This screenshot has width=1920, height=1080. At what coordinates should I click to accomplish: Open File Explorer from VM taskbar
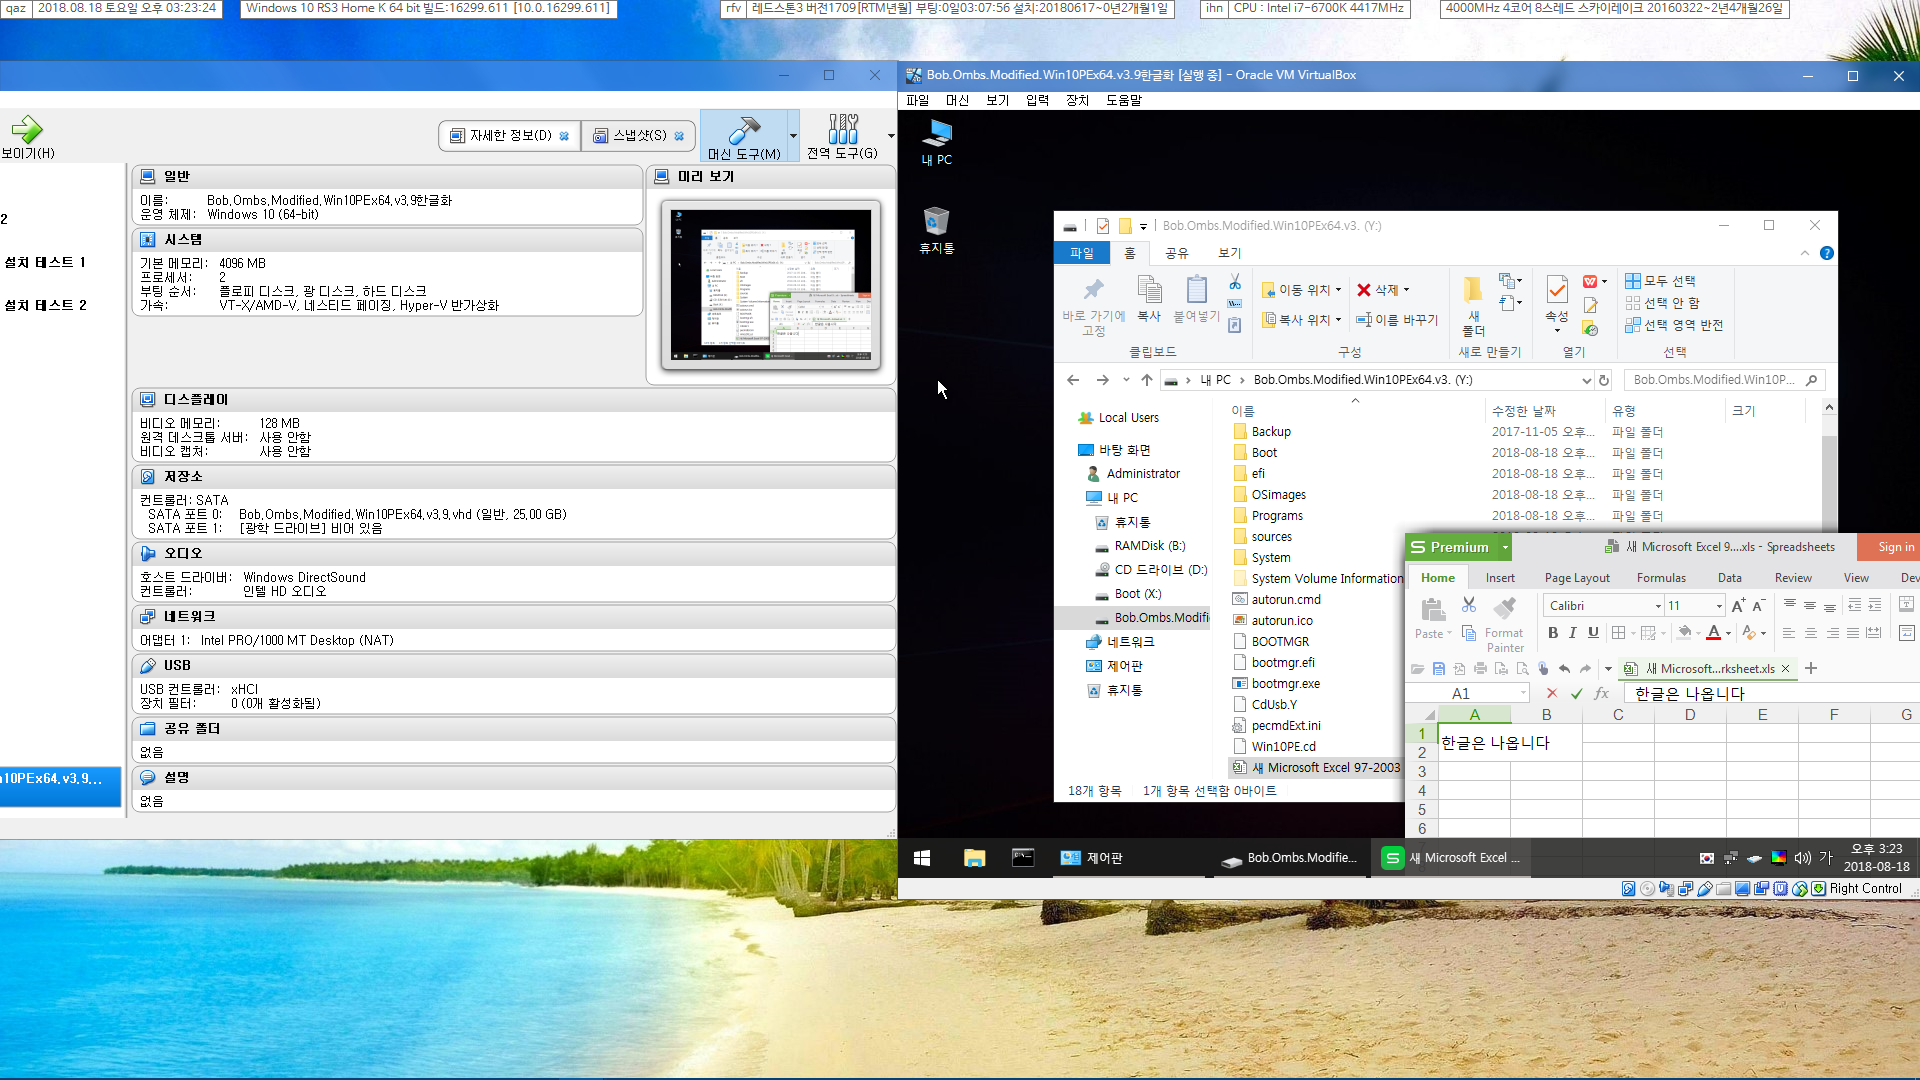click(x=974, y=858)
